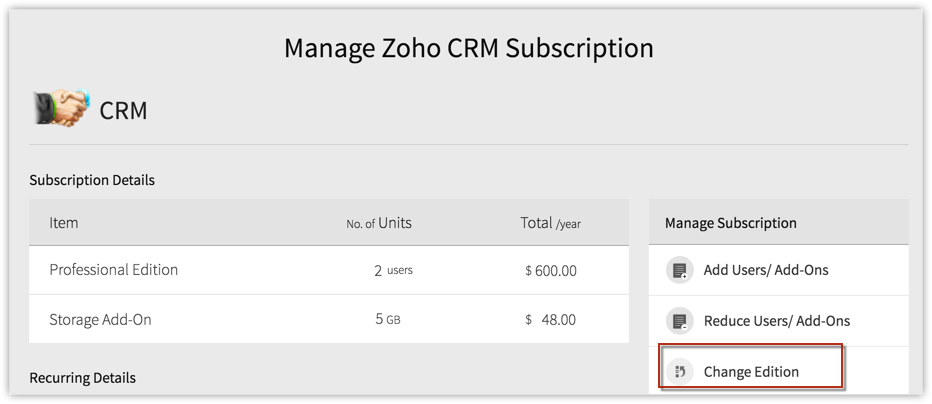
Task: Click the Subscription Details section heading
Action: click(x=92, y=180)
